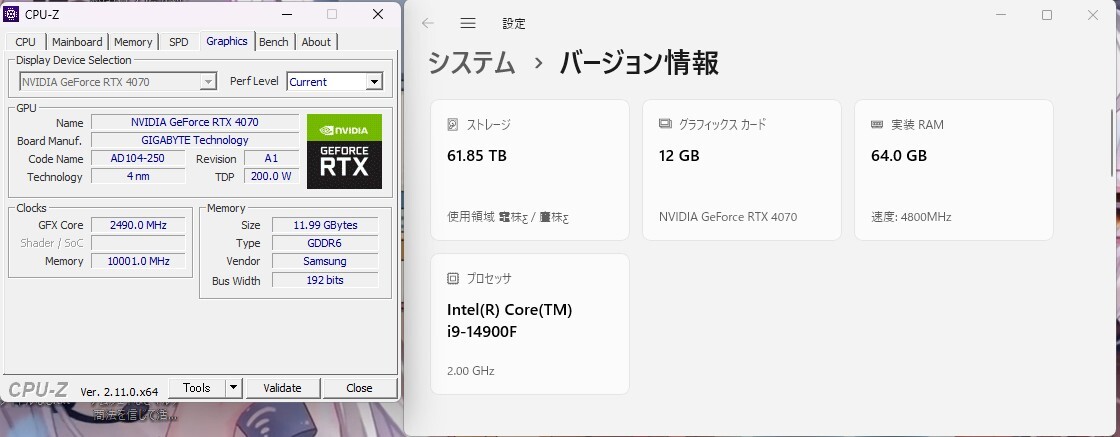Screen dimensions: 1120x437
Task: Click the Settings window vertical scrollbar
Action: coord(1112,143)
